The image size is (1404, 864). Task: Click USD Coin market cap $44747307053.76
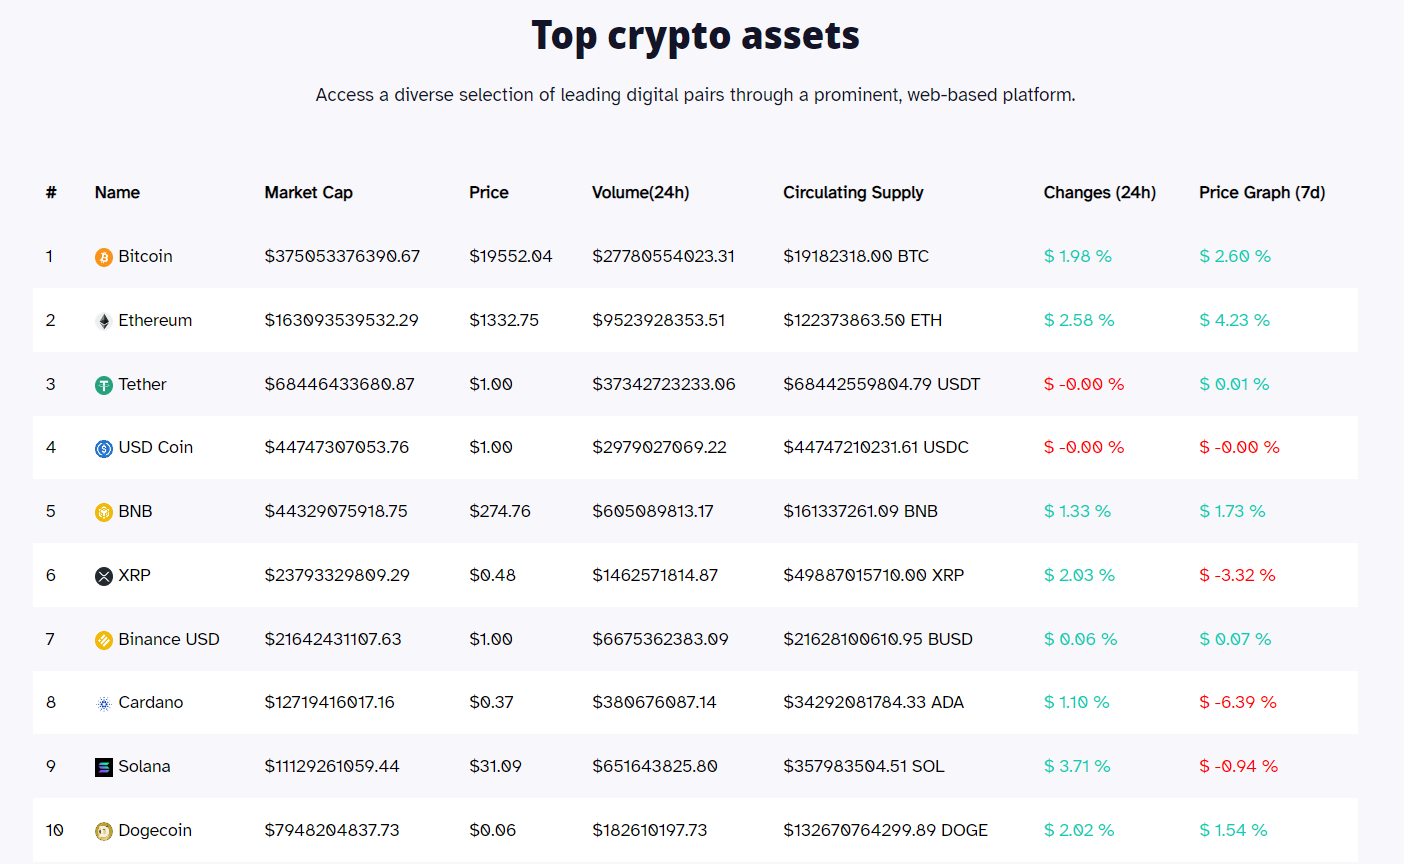[x=336, y=447]
